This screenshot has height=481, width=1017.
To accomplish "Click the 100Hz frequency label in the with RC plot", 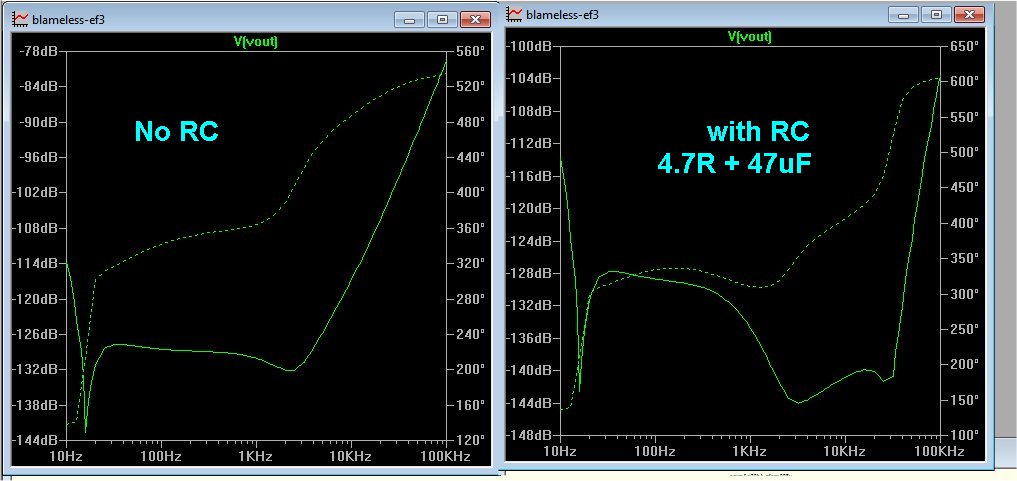I will tap(654, 450).
